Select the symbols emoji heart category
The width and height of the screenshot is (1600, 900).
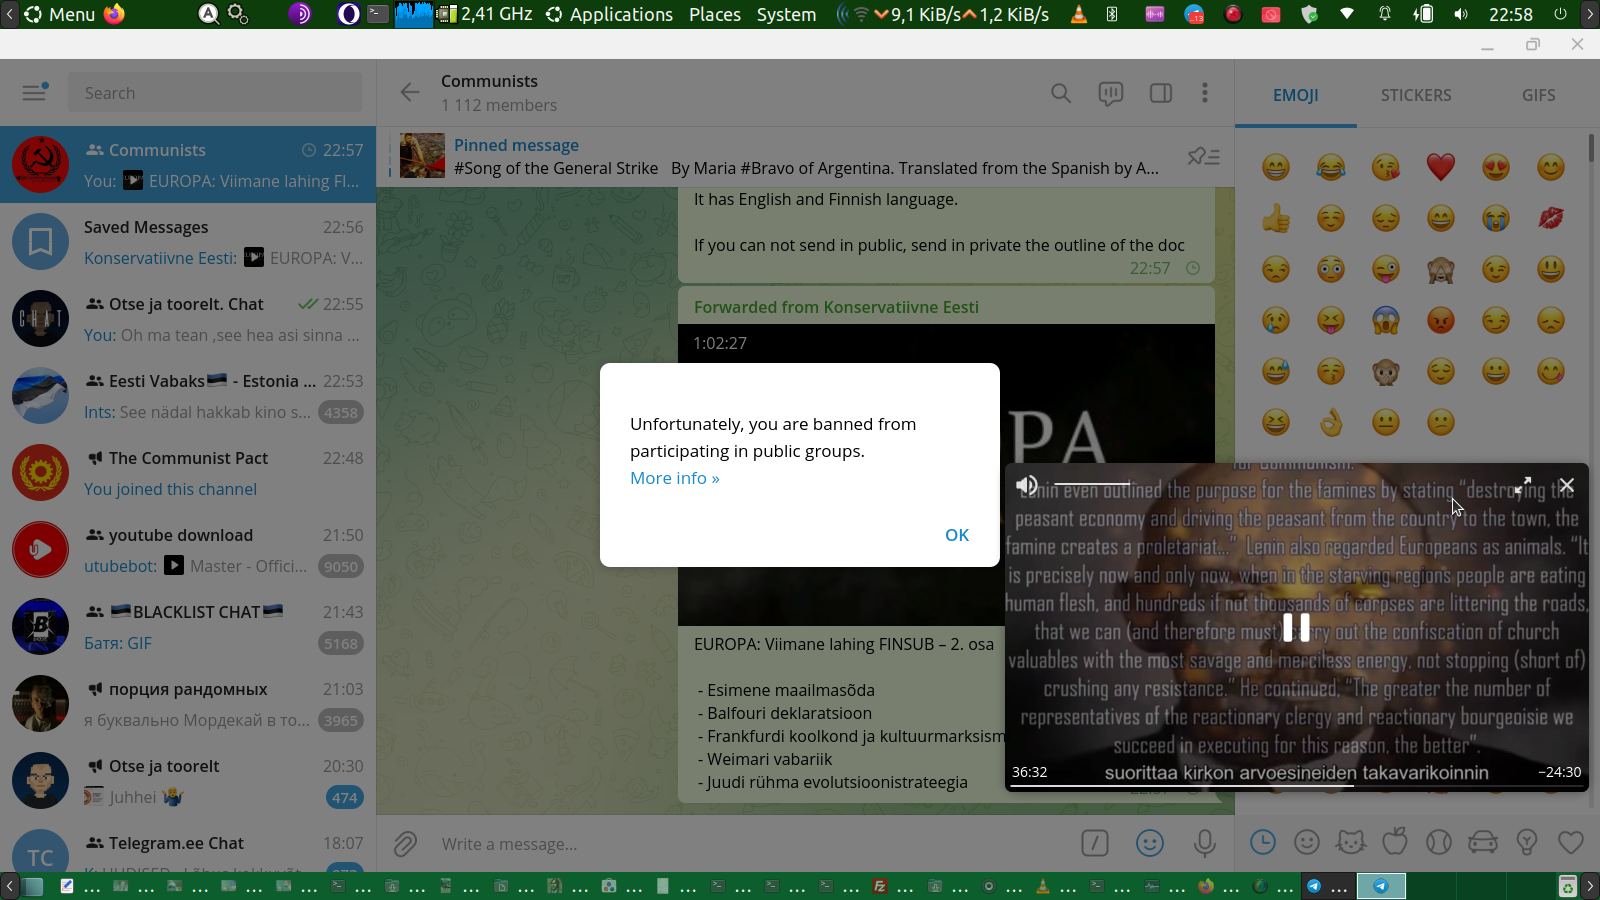[x=1571, y=842]
